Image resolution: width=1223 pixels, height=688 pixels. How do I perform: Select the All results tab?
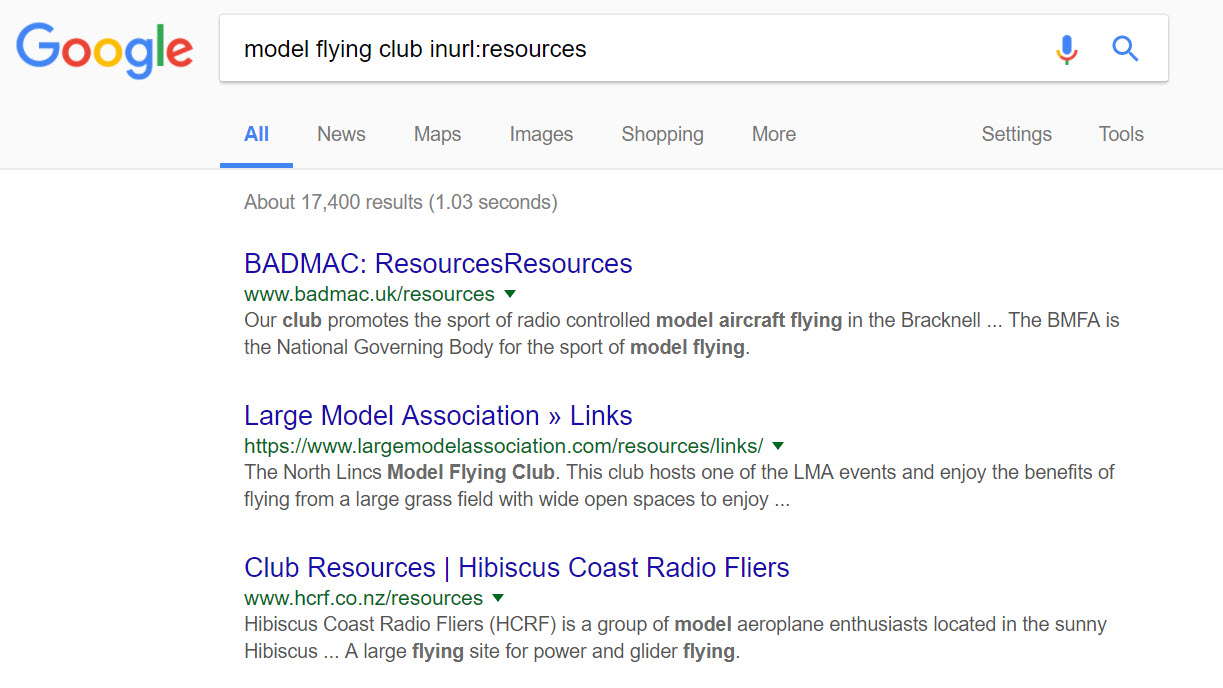tap(257, 134)
